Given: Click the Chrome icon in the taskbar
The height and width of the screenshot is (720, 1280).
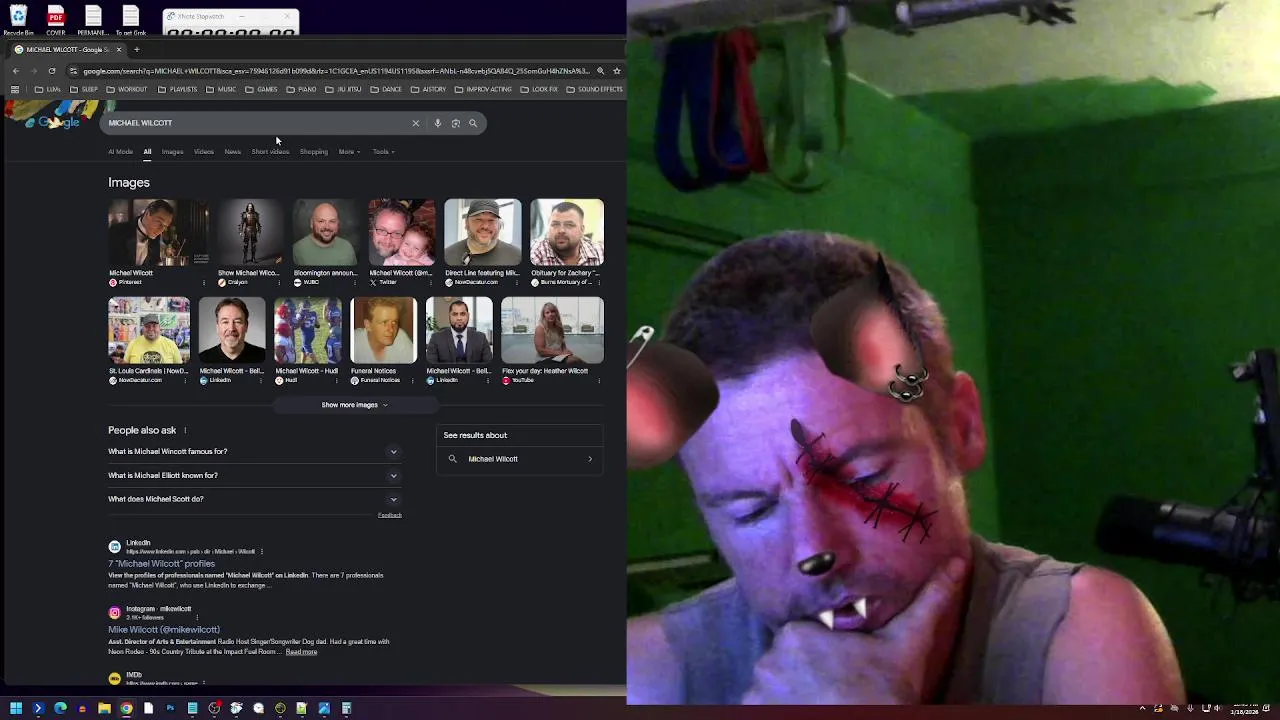Looking at the screenshot, I should point(126,708).
